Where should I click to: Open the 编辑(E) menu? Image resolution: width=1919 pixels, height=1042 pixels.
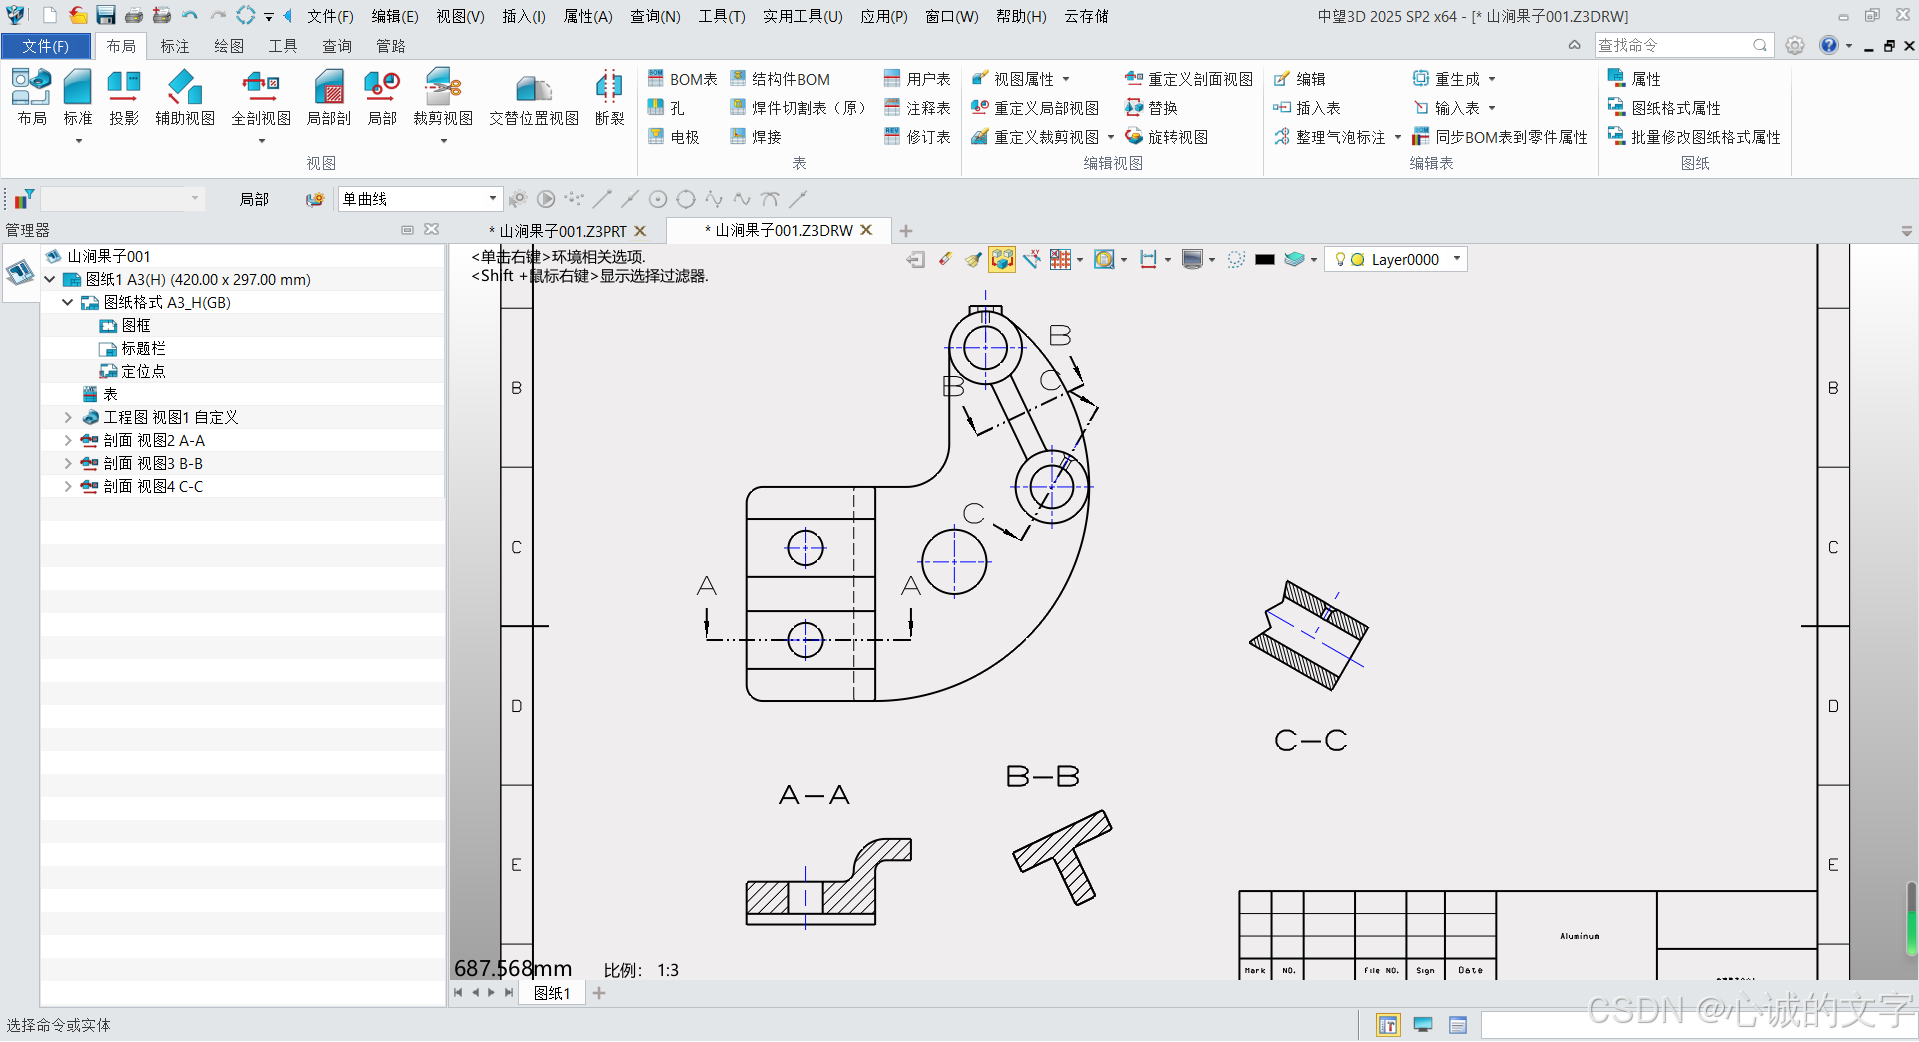pos(395,16)
